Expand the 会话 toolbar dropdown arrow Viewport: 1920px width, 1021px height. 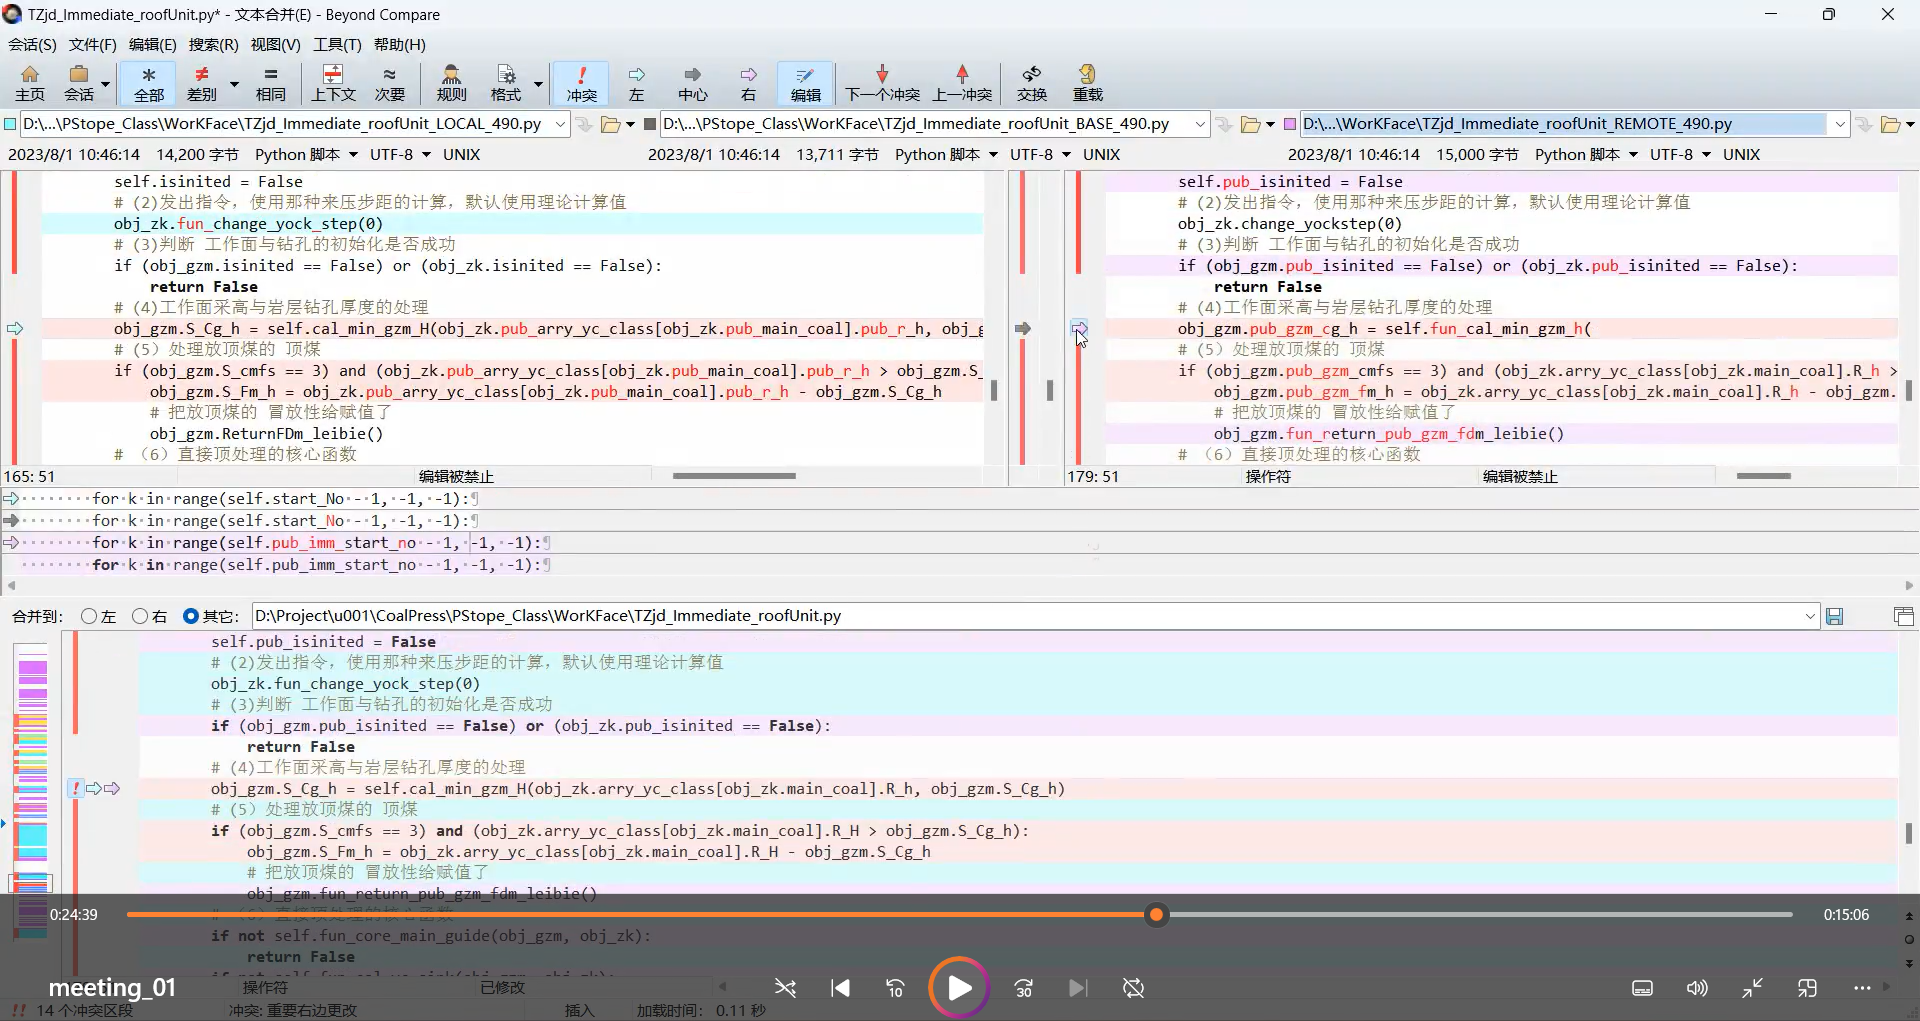pyautogui.click(x=105, y=84)
